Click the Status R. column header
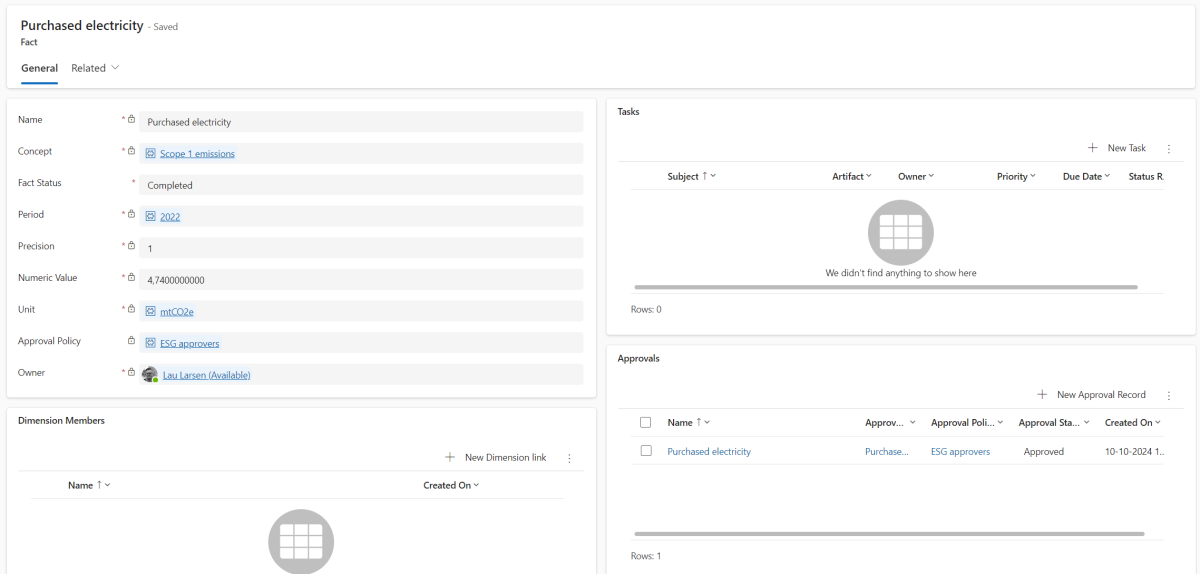This screenshot has height=574, width=1200. tap(1146, 176)
